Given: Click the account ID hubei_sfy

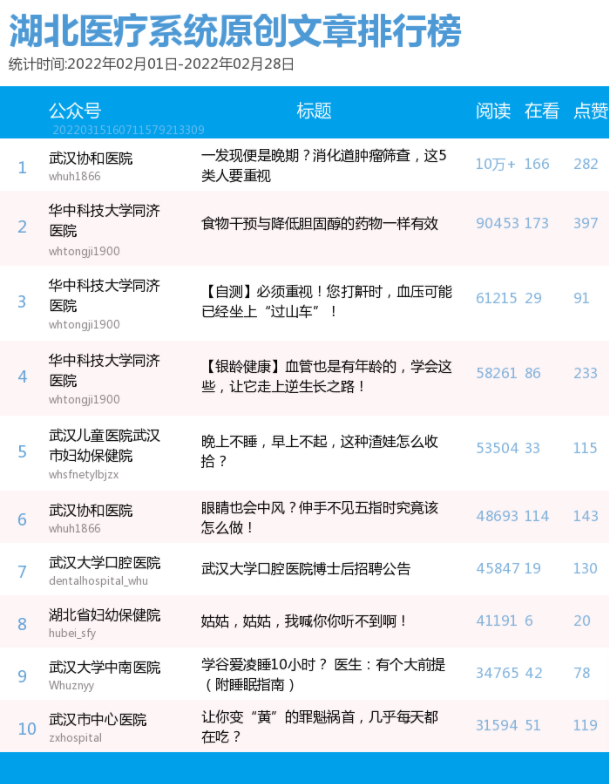Looking at the screenshot, I should pos(72,634).
